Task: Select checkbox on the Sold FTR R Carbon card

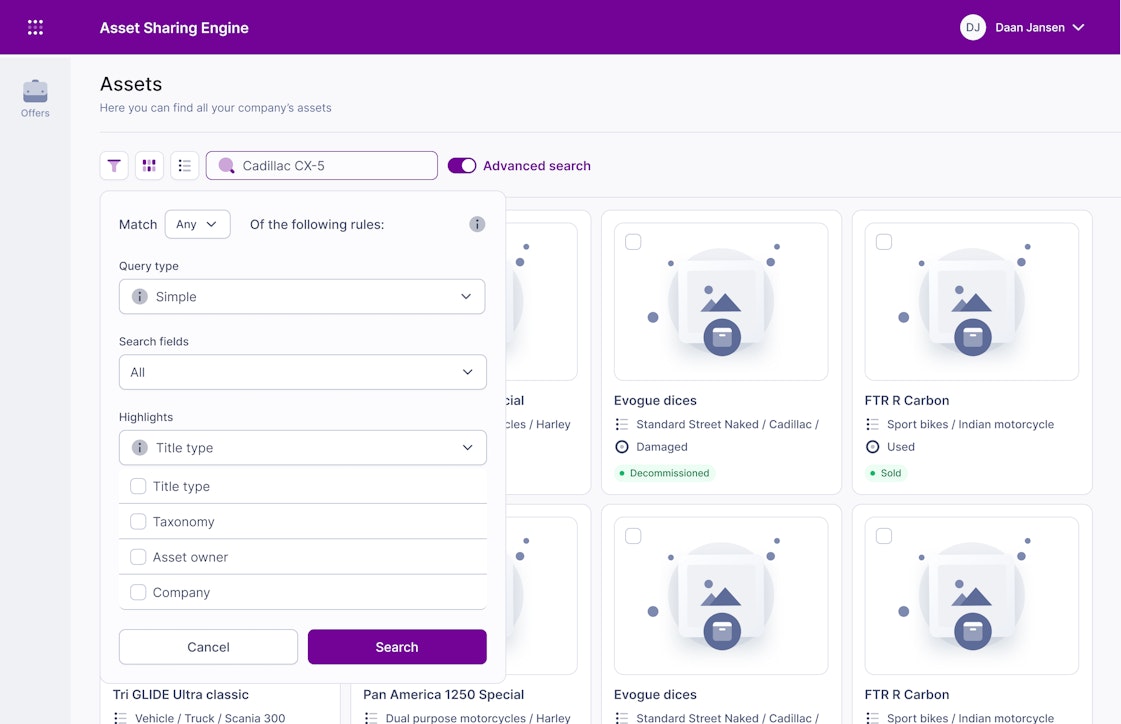Action: point(884,242)
